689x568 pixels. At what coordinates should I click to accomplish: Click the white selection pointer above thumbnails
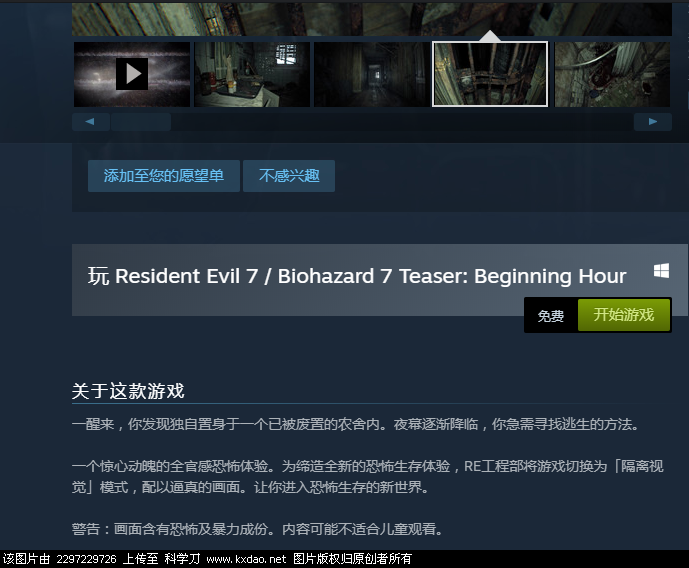coord(490,36)
